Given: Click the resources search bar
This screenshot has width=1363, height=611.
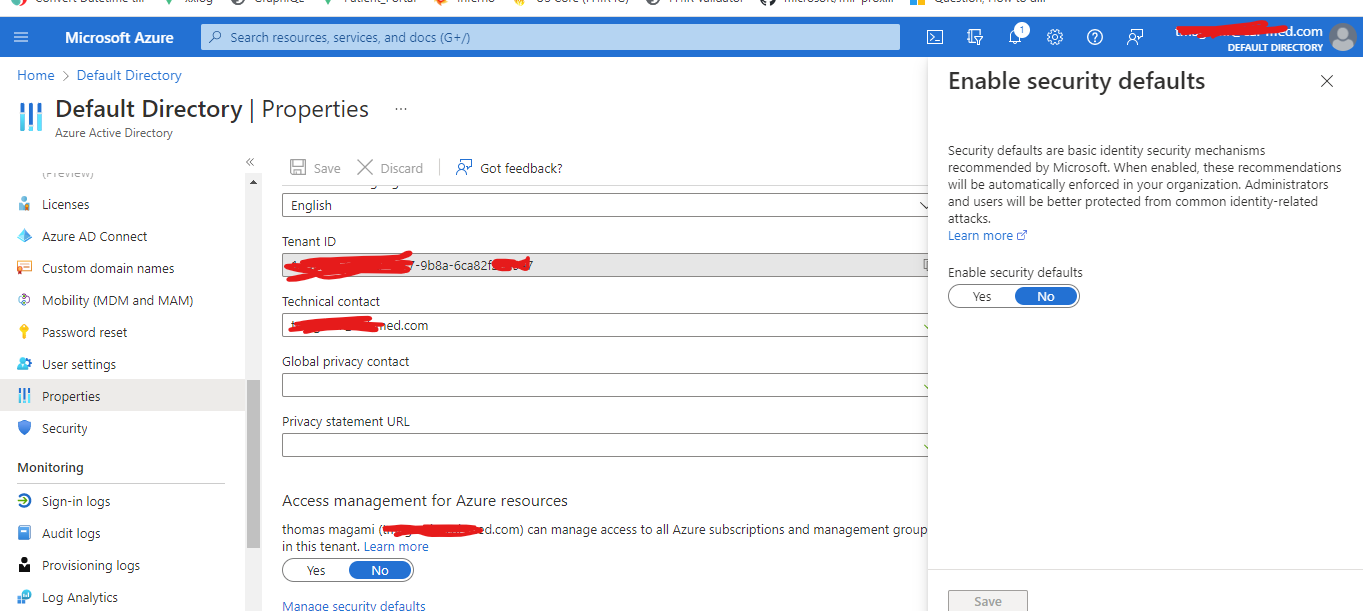Looking at the screenshot, I should click(x=550, y=36).
